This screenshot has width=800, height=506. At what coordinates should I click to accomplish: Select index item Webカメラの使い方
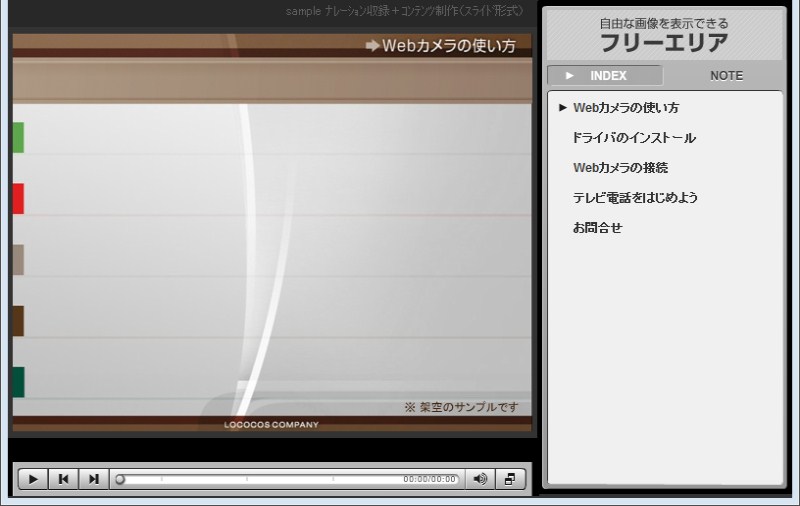[x=626, y=108]
